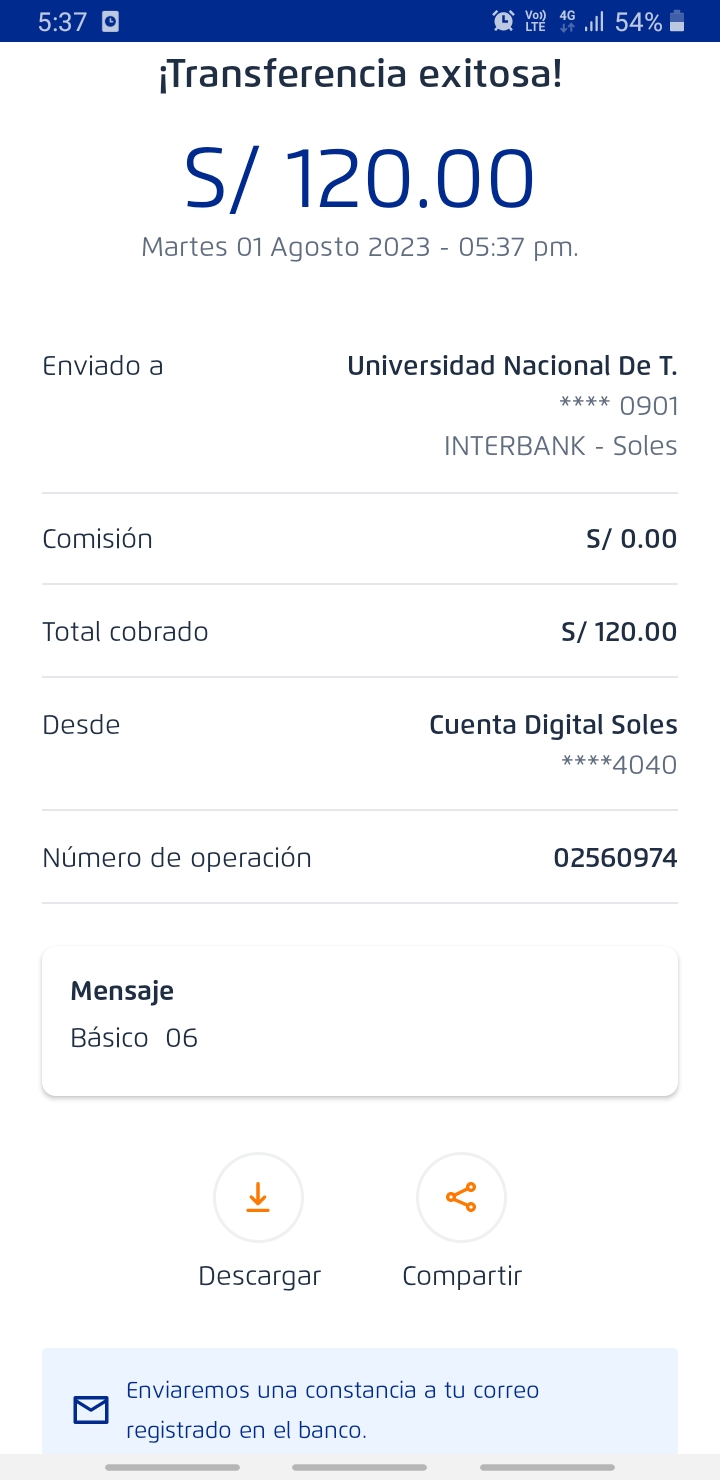Tap the S/ 120.00 transfer amount
The image size is (720, 1480).
coord(360,180)
